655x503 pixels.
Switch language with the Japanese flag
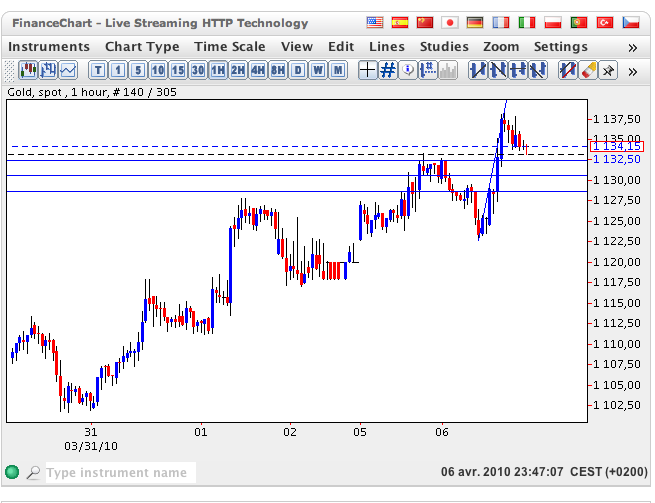451,22
